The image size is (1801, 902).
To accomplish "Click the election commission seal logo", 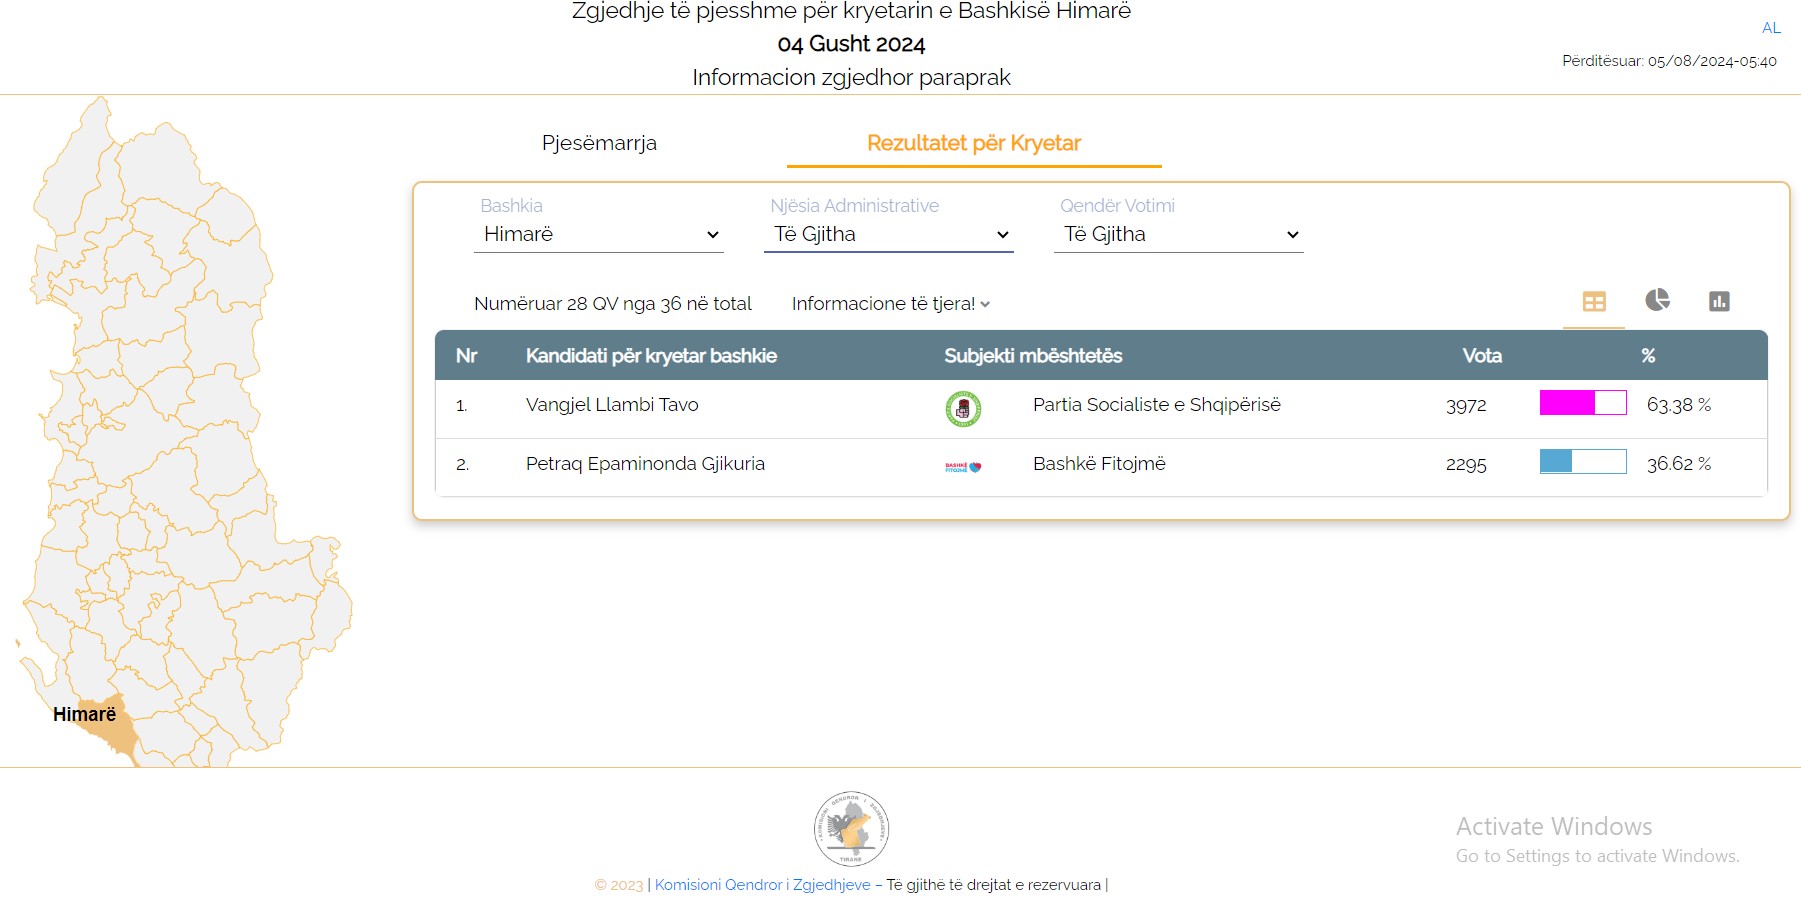I will pos(851,829).
